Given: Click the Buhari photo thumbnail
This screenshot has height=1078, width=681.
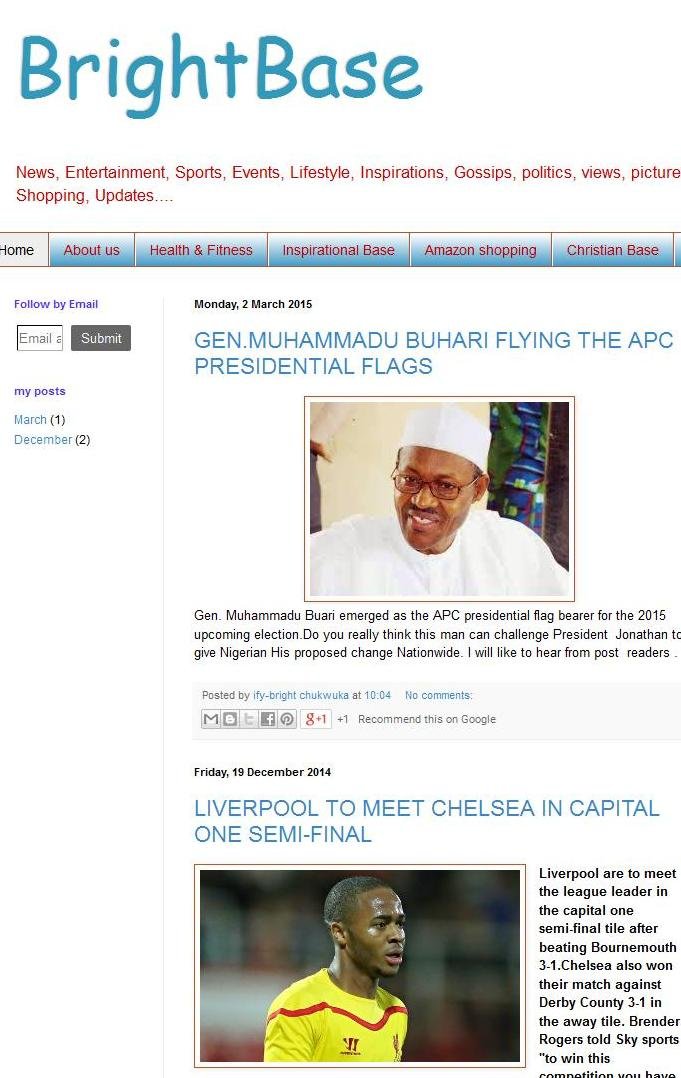Looking at the screenshot, I should tap(439, 499).
